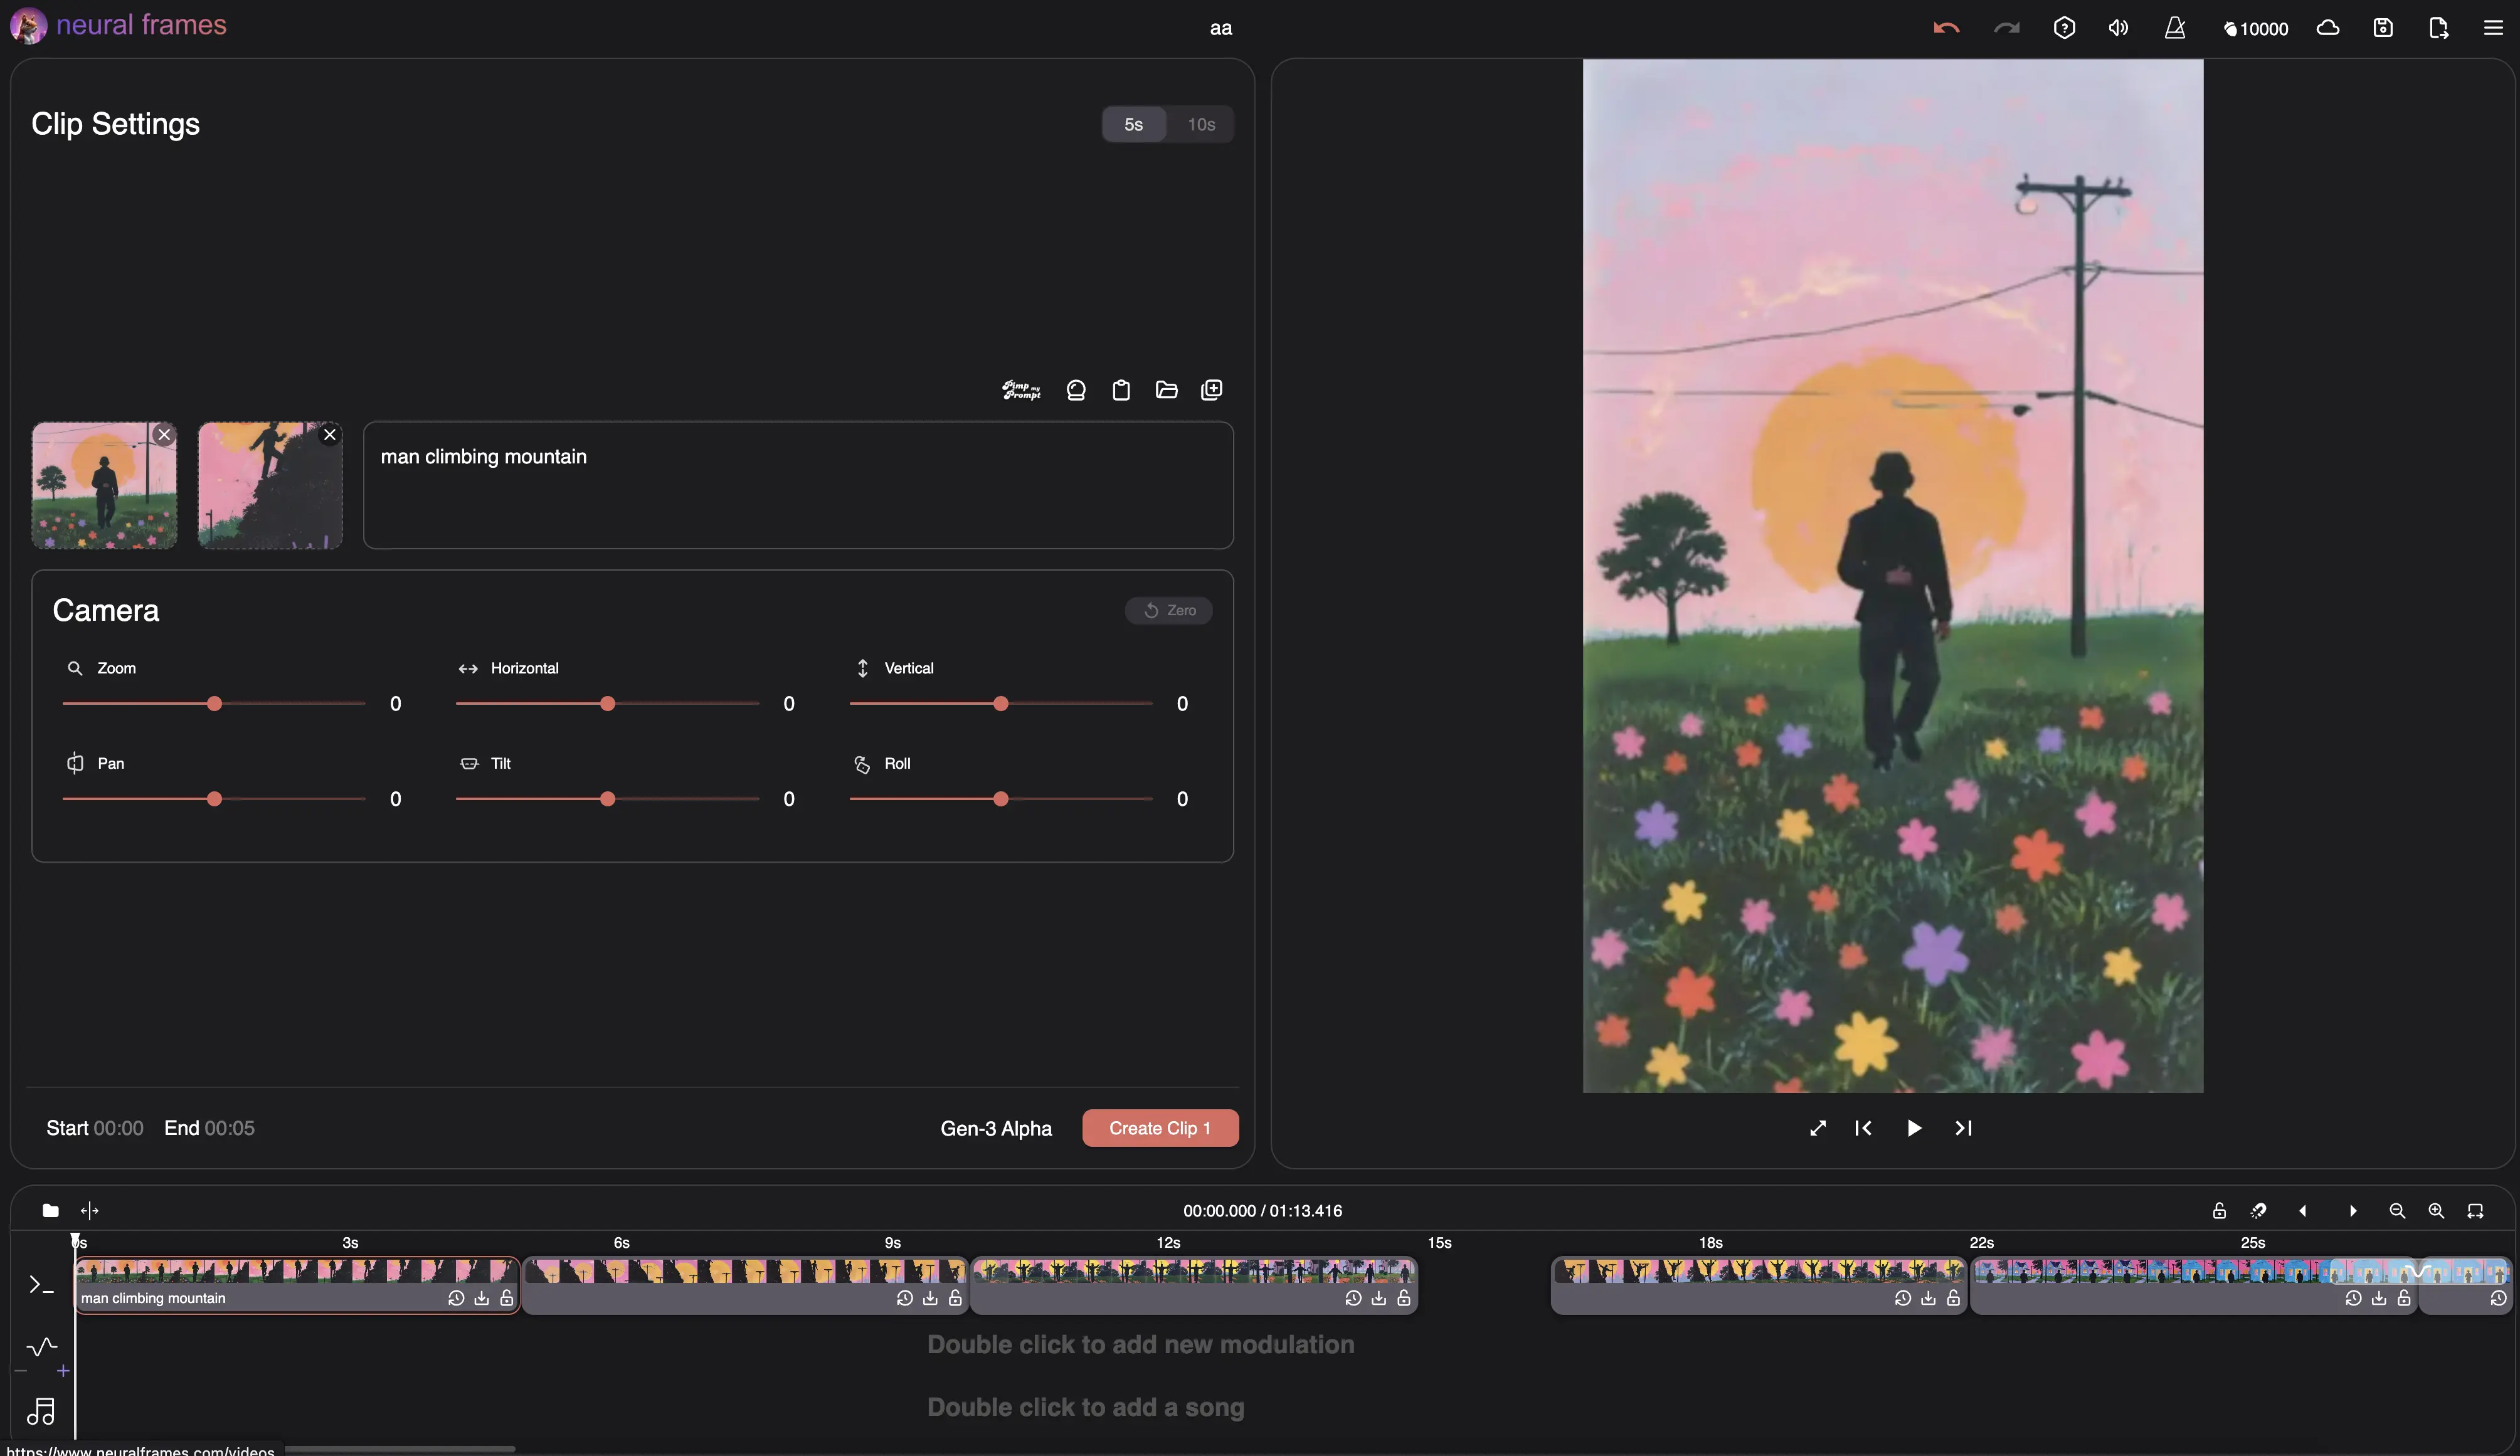Click the split clip icon on timeline
Image resolution: width=2520 pixels, height=1456 pixels.
[89, 1211]
